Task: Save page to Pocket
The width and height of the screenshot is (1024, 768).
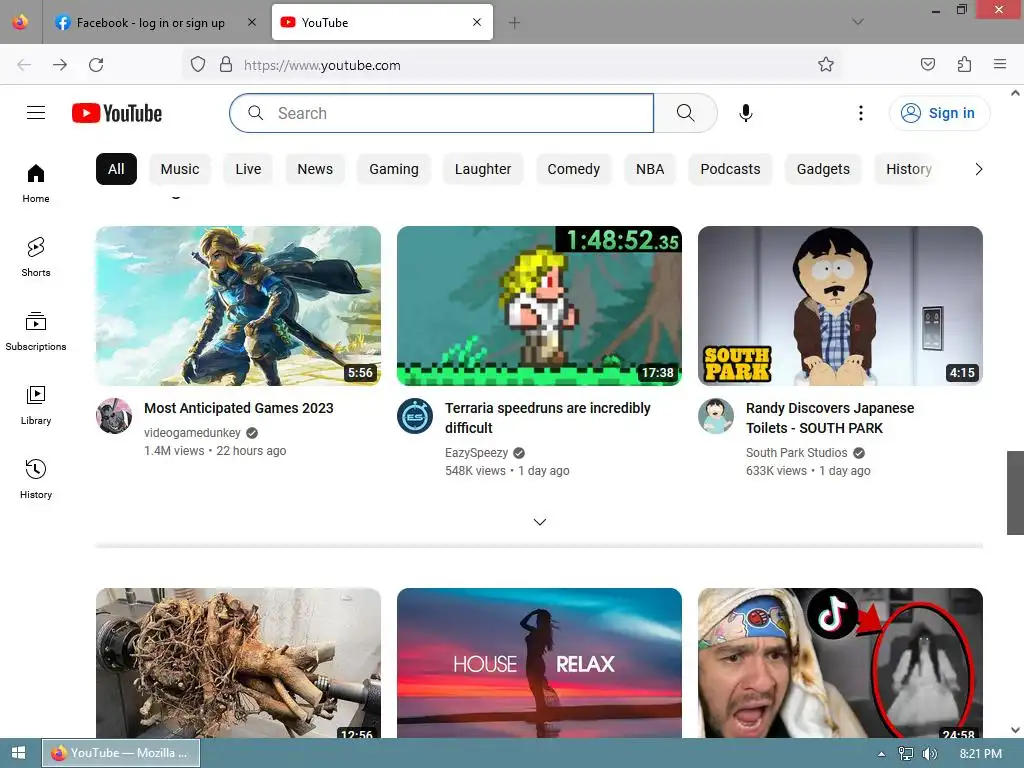Action: pos(928,64)
